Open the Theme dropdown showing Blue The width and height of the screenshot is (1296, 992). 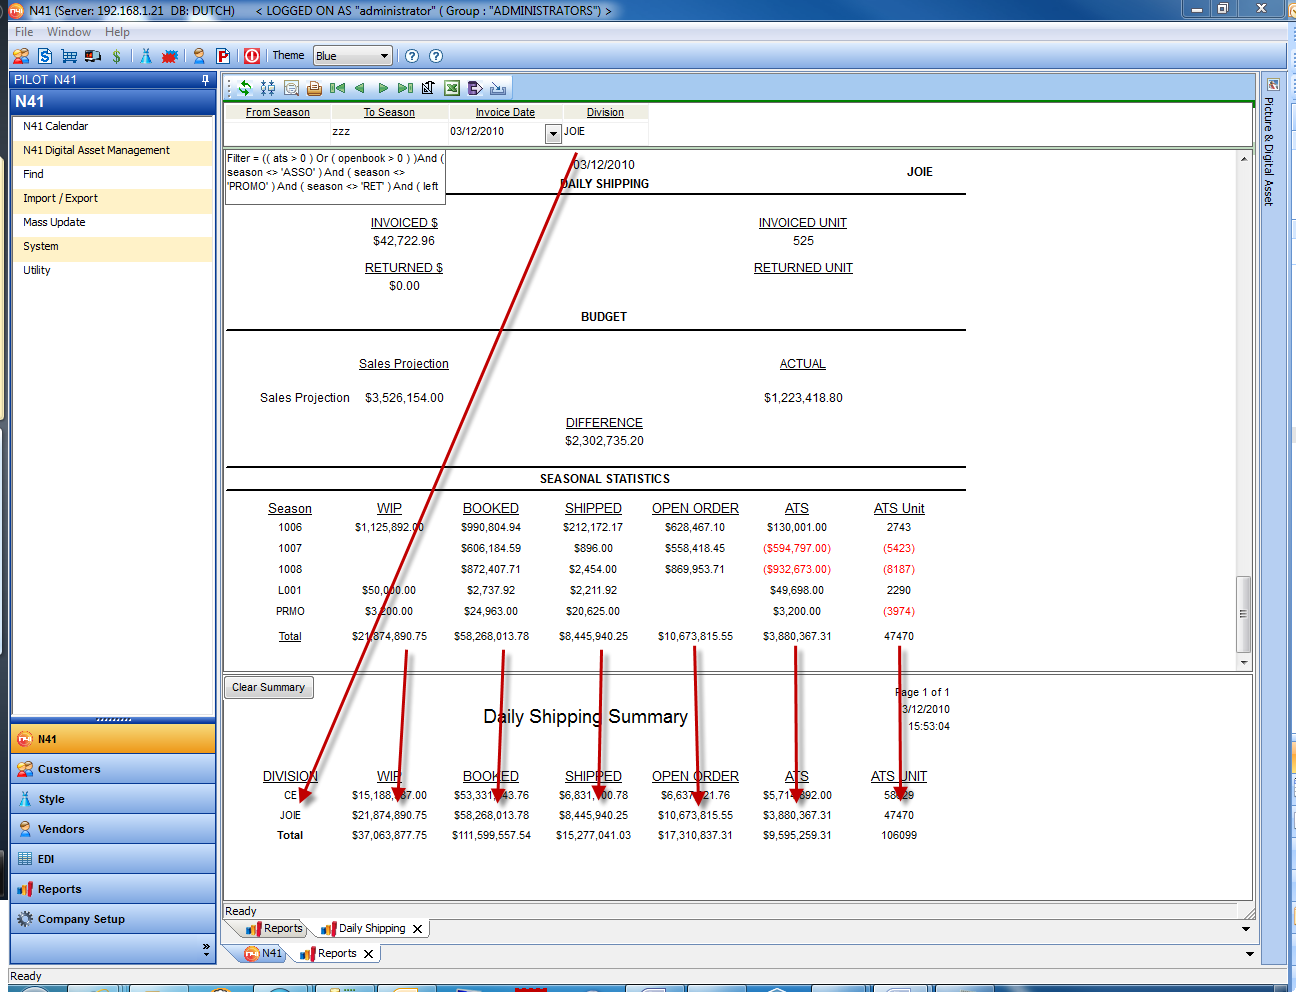coord(352,56)
